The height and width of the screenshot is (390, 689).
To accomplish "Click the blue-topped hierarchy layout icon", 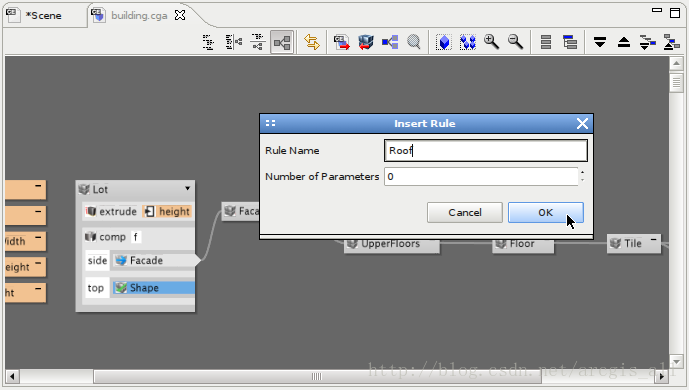I will pyautogui.click(x=570, y=42).
